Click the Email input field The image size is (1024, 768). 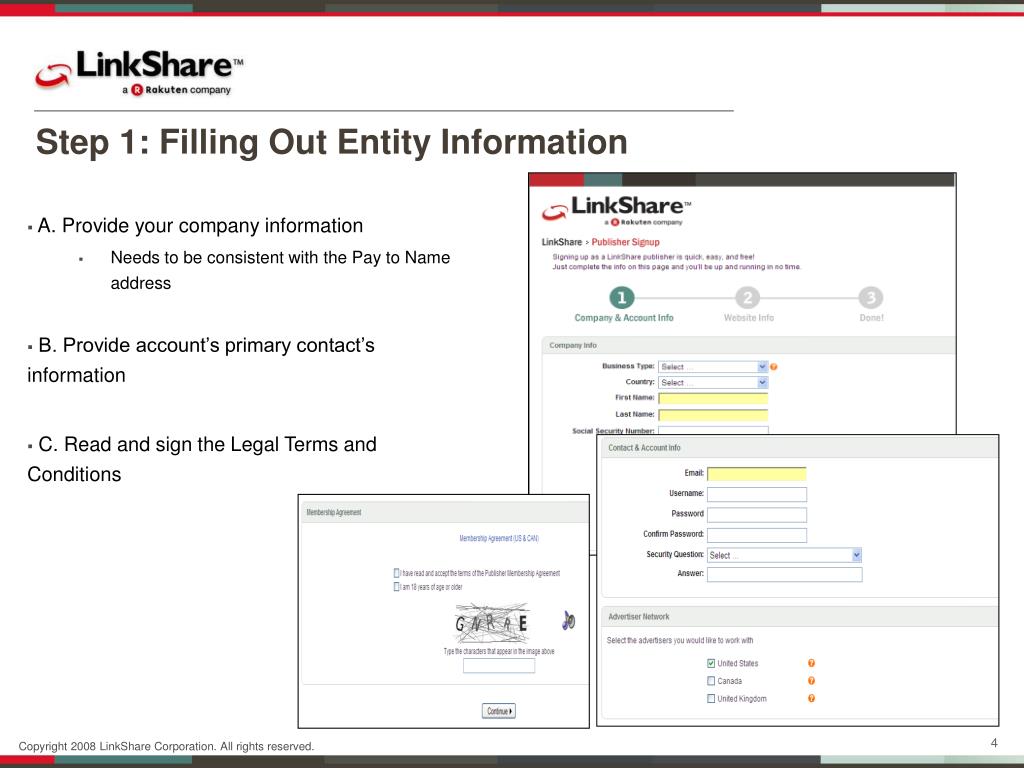pos(757,473)
